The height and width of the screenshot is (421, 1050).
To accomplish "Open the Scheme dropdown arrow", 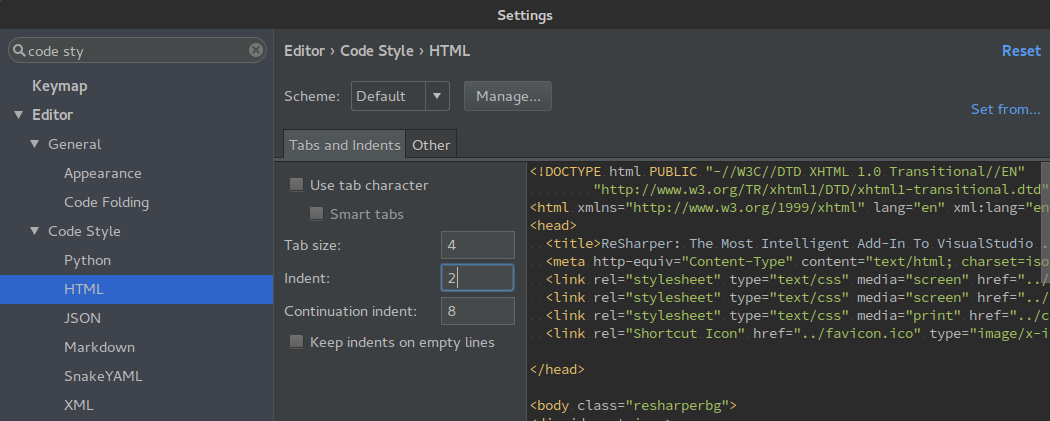I will (437, 96).
